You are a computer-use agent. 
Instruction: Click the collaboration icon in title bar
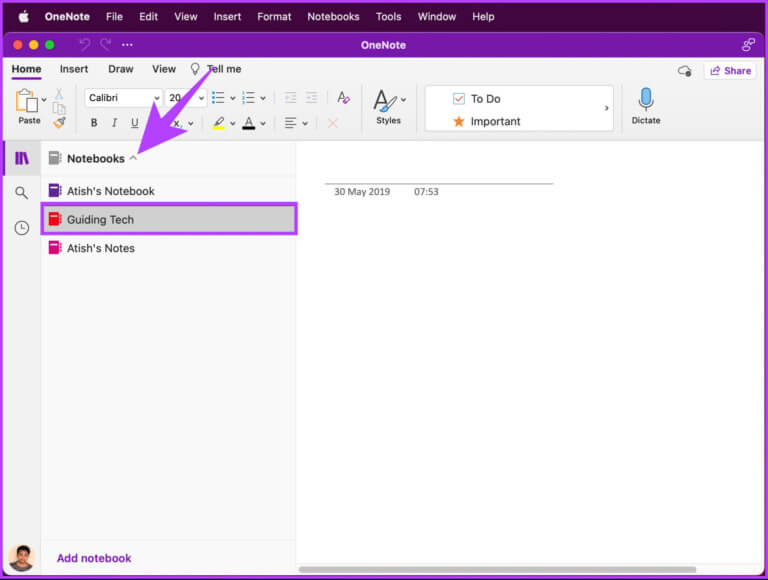click(748, 45)
